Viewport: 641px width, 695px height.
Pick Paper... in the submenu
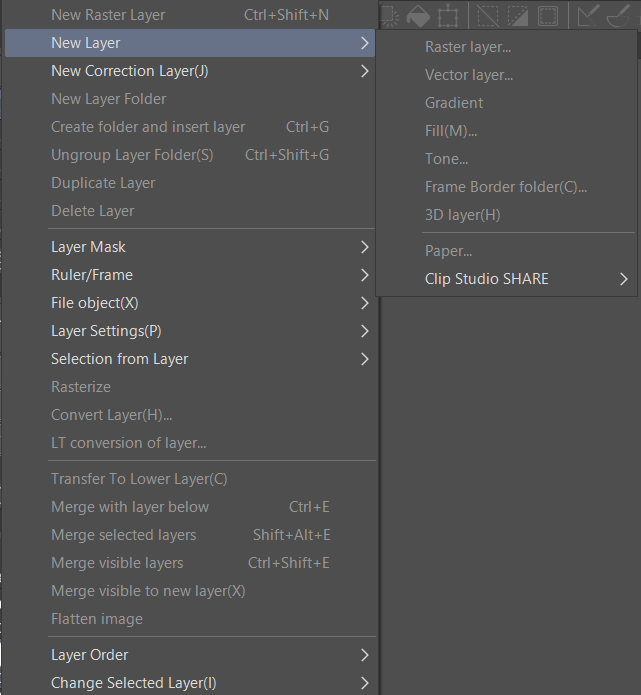pyautogui.click(x=506, y=251)
